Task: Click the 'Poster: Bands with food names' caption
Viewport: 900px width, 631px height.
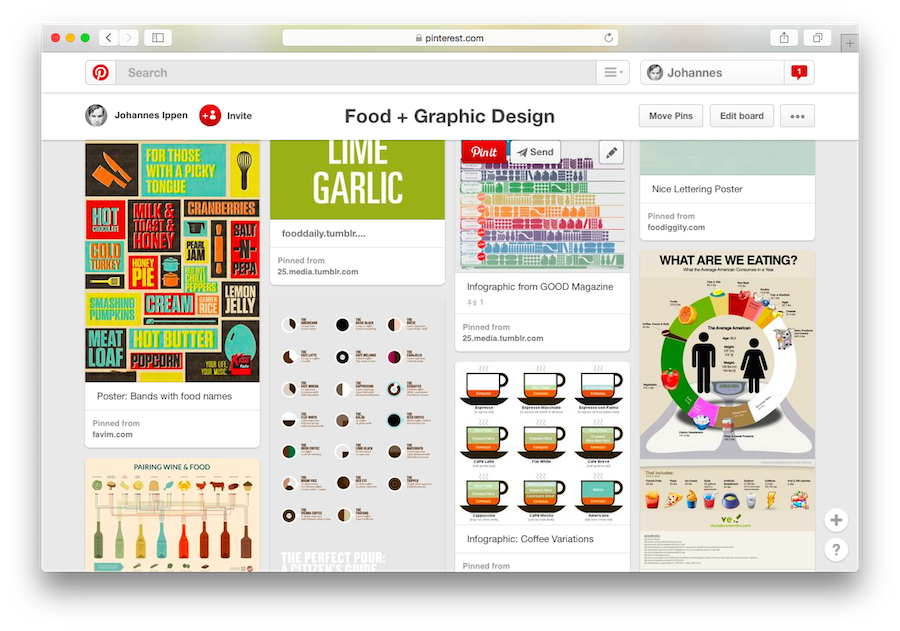Action: pyautogui.click(x=165, y=396)
